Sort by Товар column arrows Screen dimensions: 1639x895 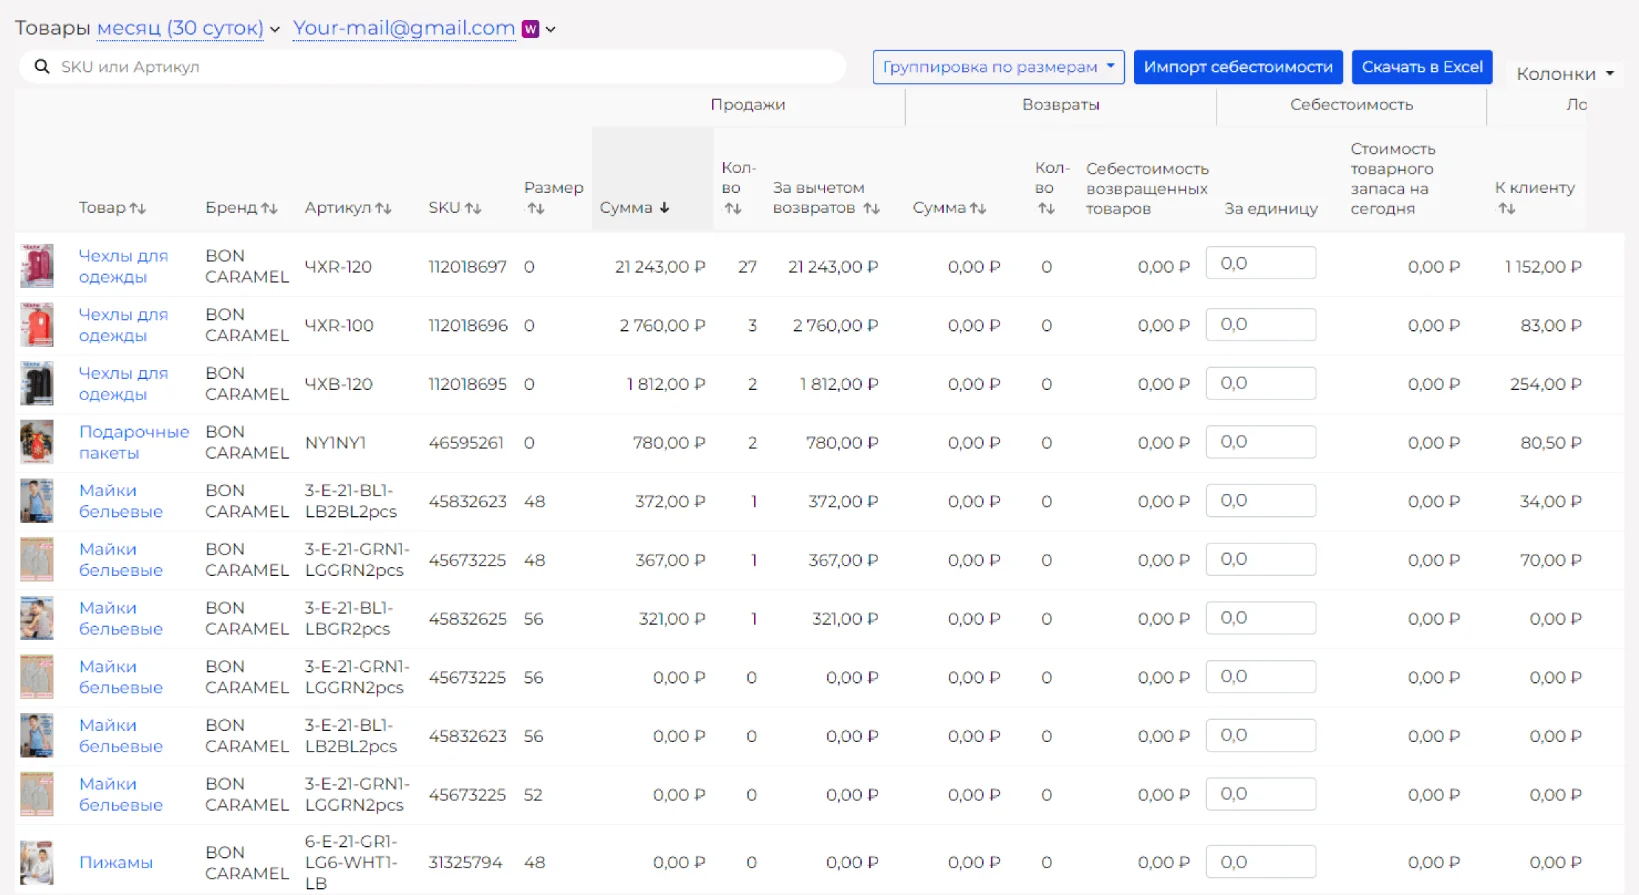point(138,208)
